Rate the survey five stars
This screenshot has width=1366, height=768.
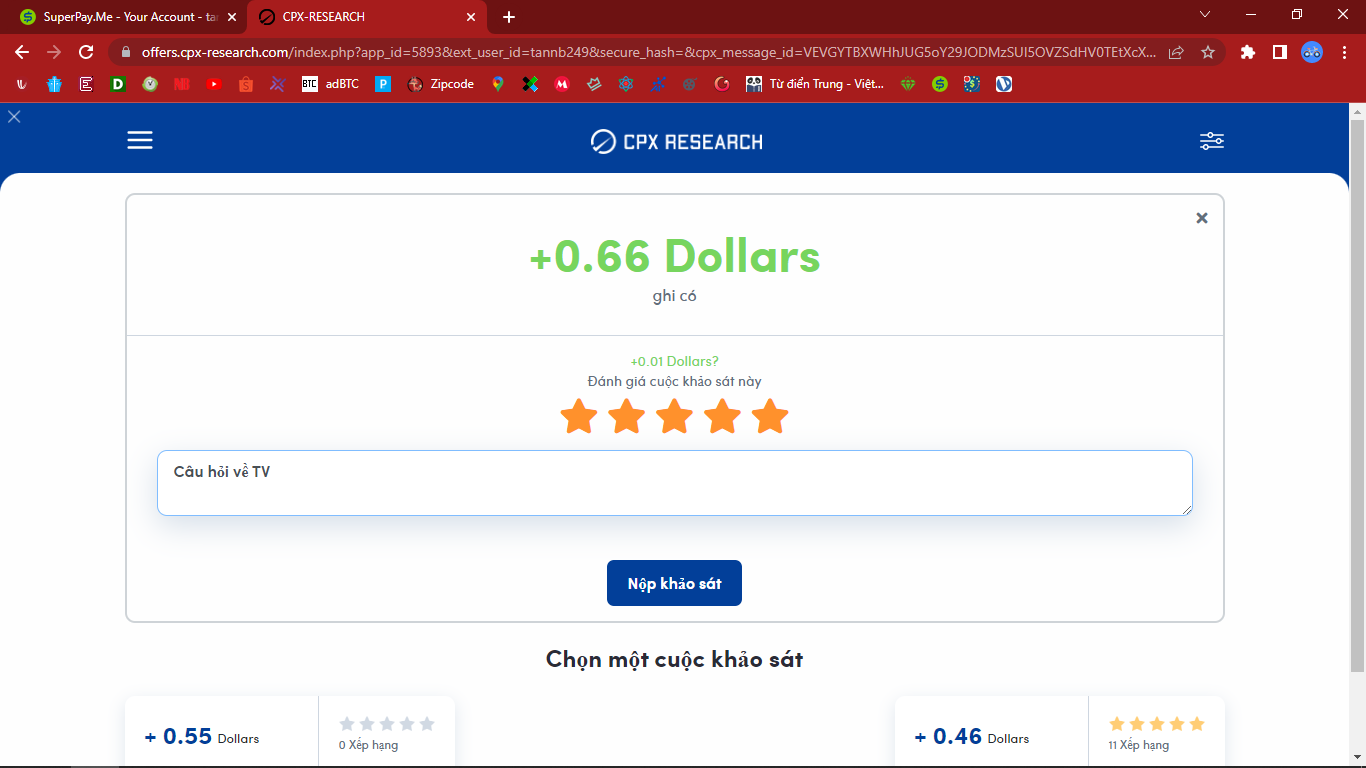pyautogui.click(x=770, y=416)
